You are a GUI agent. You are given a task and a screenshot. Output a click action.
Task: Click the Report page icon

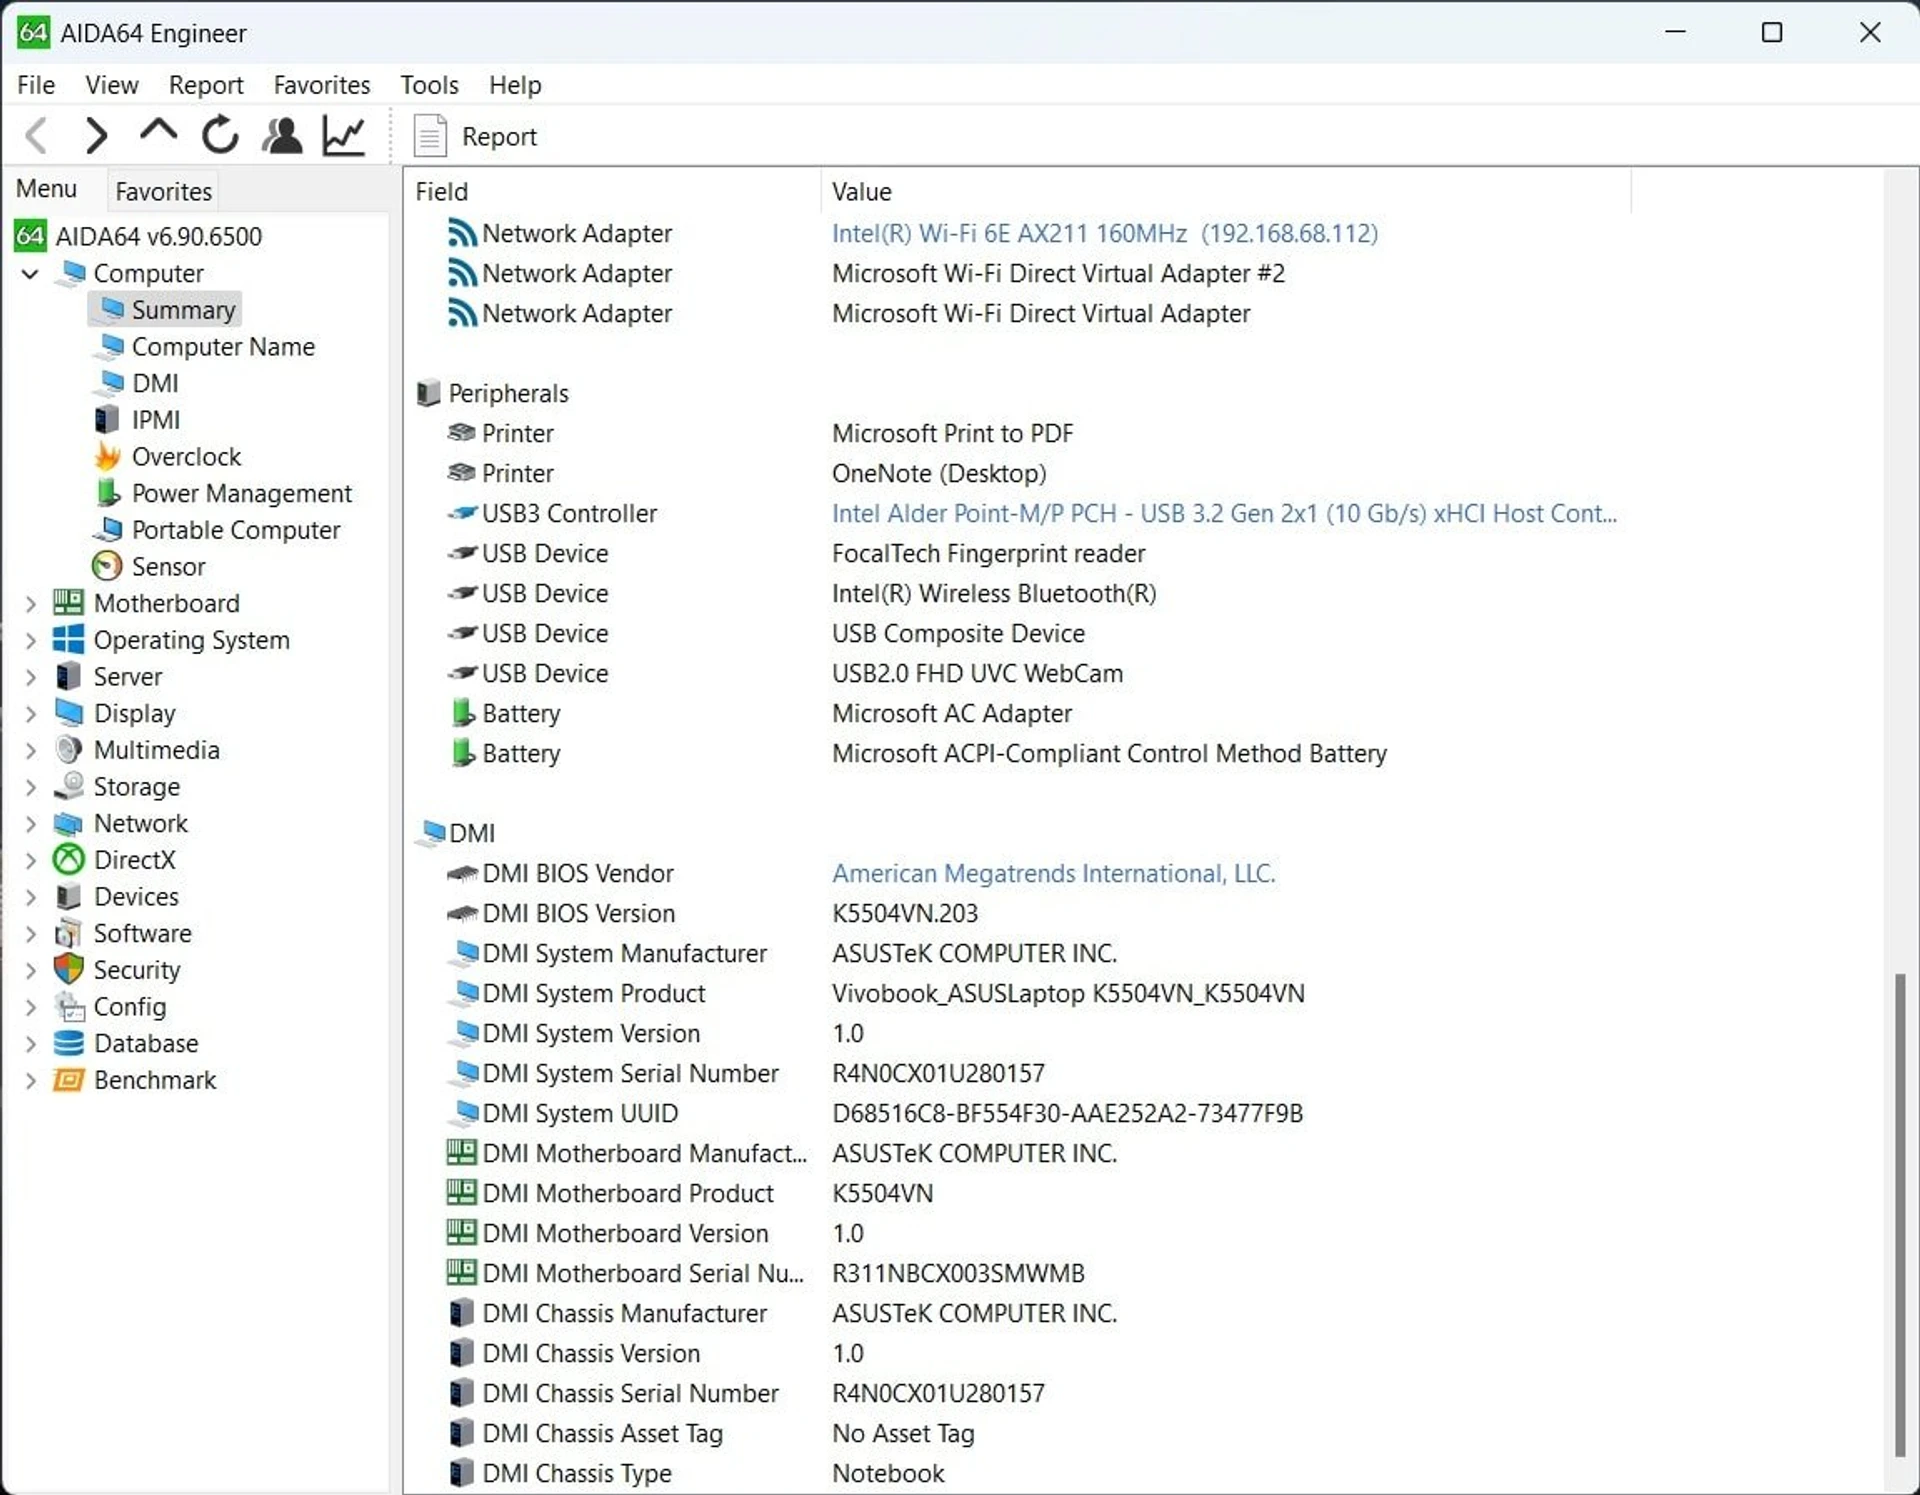coord(430,136)
